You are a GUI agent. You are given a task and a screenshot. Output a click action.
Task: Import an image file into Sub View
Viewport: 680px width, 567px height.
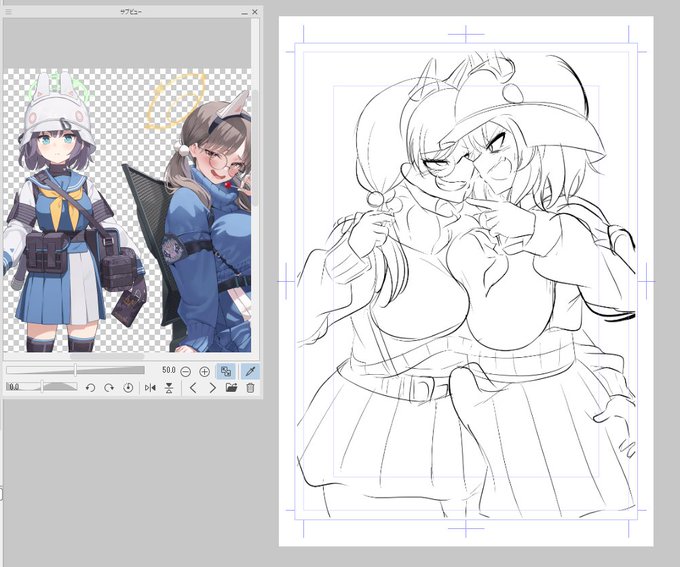tap(232, 388)
